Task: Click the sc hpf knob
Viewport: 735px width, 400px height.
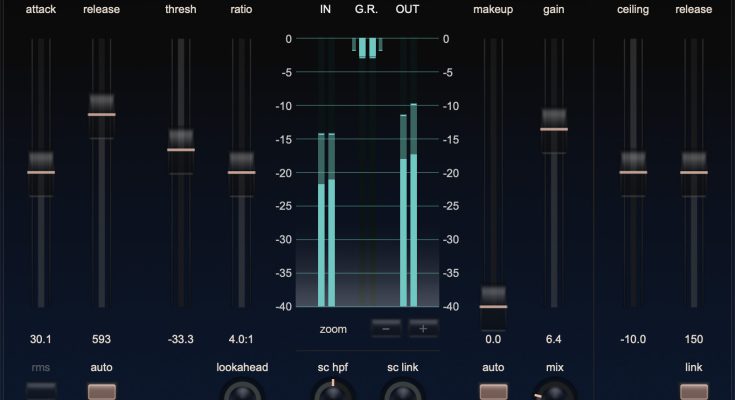Action: [334, 391]
